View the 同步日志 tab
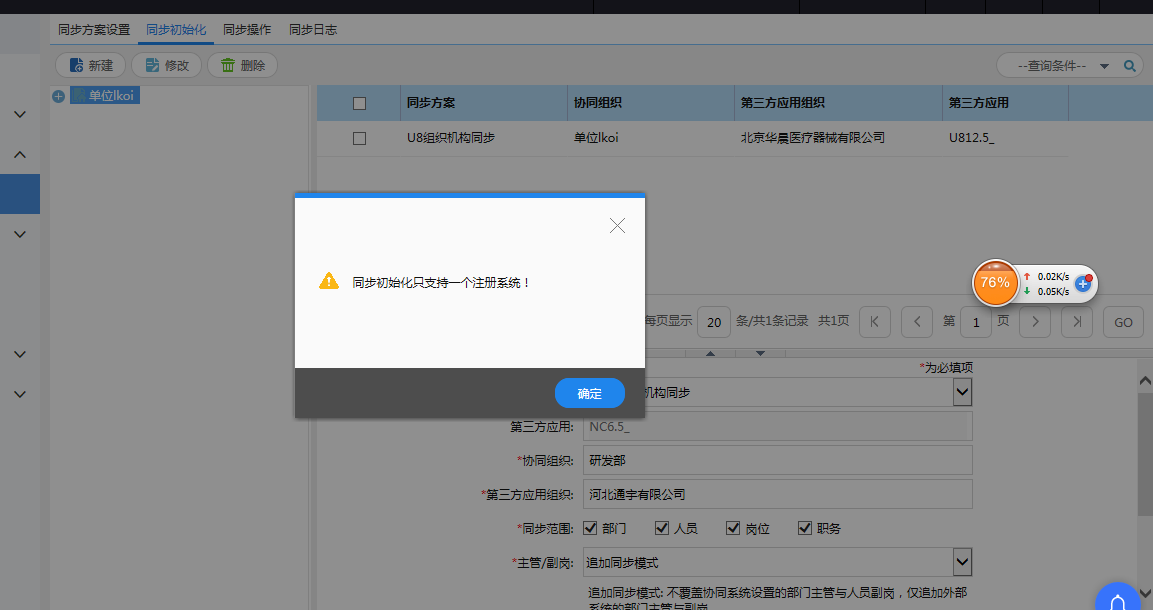 313,29
